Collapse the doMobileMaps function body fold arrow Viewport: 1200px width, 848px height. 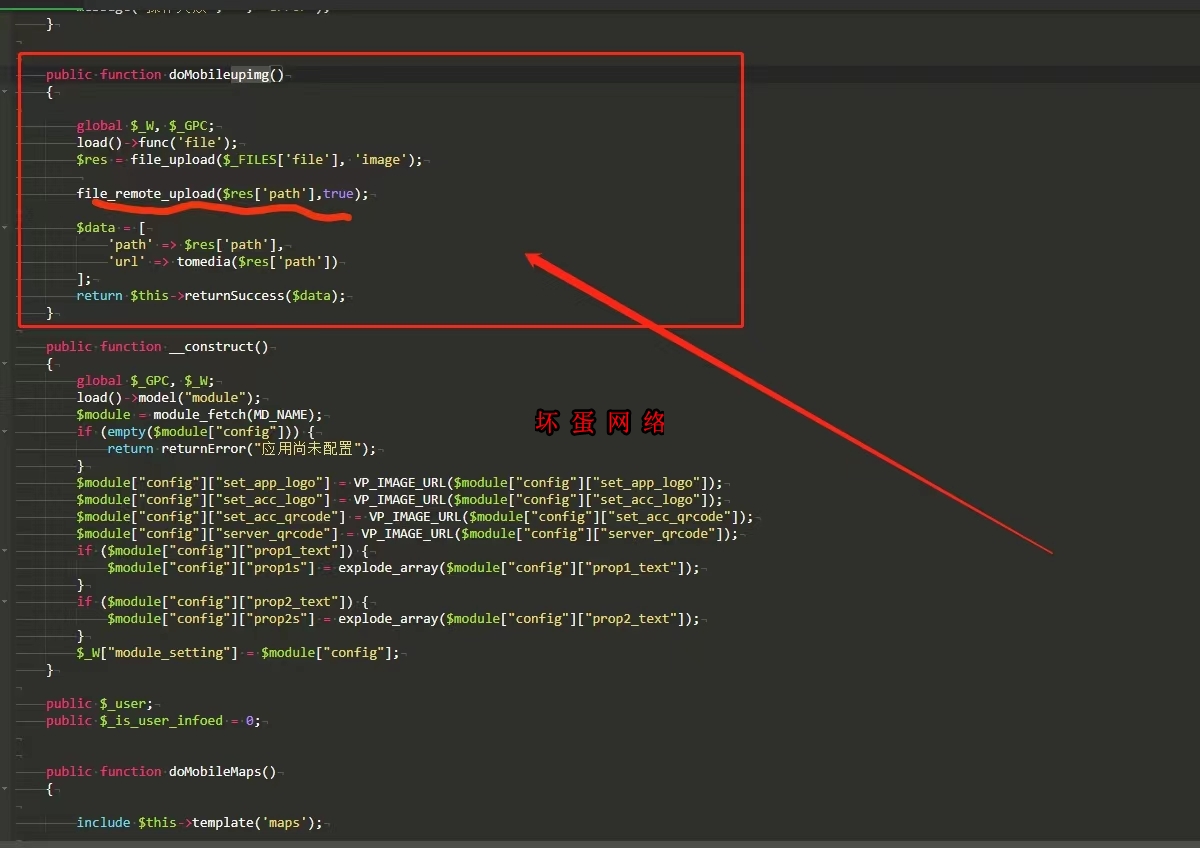click(x=5, y=788)
